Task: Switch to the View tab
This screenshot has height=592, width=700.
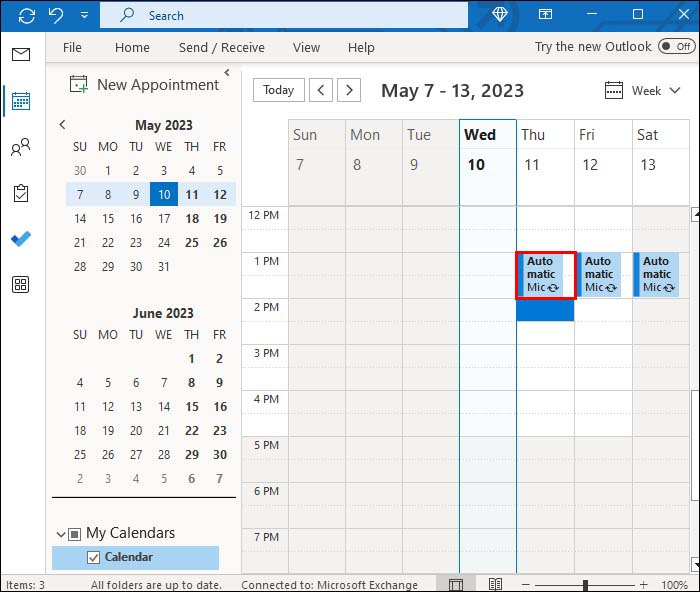Action: pyautogui.click(x=306, y=47)
